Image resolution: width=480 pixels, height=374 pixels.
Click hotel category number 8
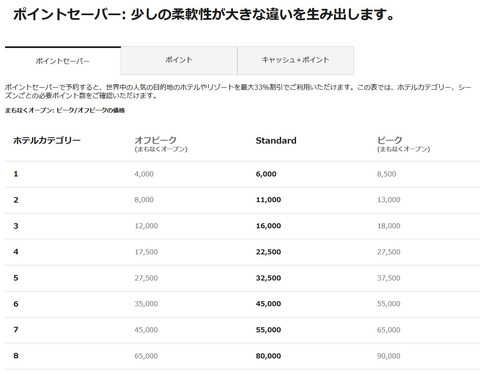pos(16,356)
